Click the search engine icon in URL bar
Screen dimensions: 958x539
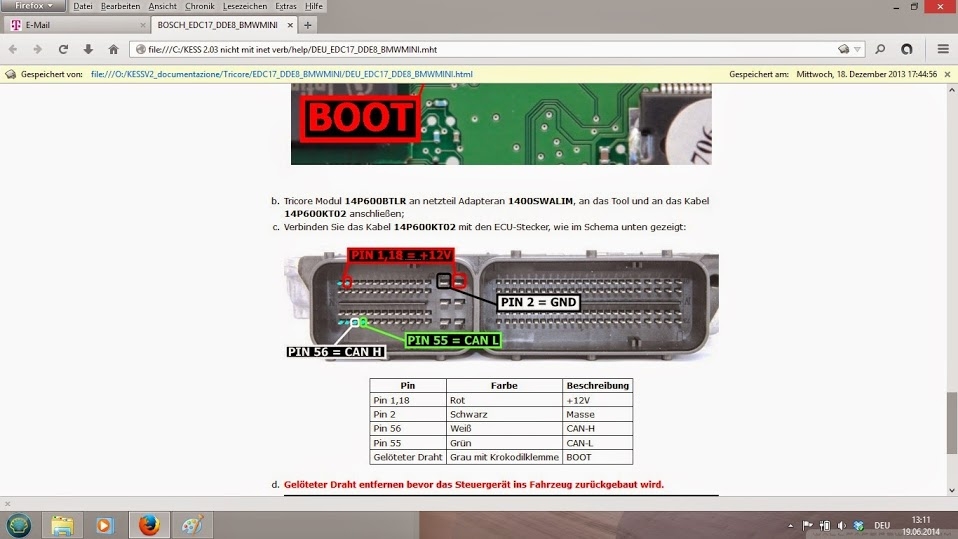(x=844, y=50)
